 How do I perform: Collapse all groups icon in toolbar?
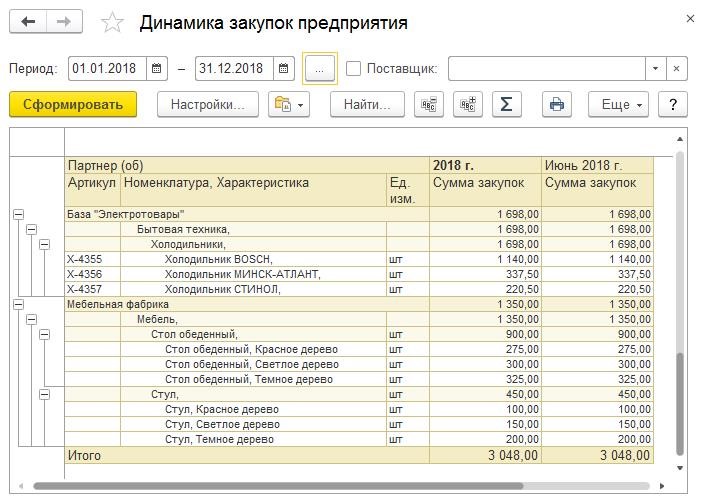429,104
